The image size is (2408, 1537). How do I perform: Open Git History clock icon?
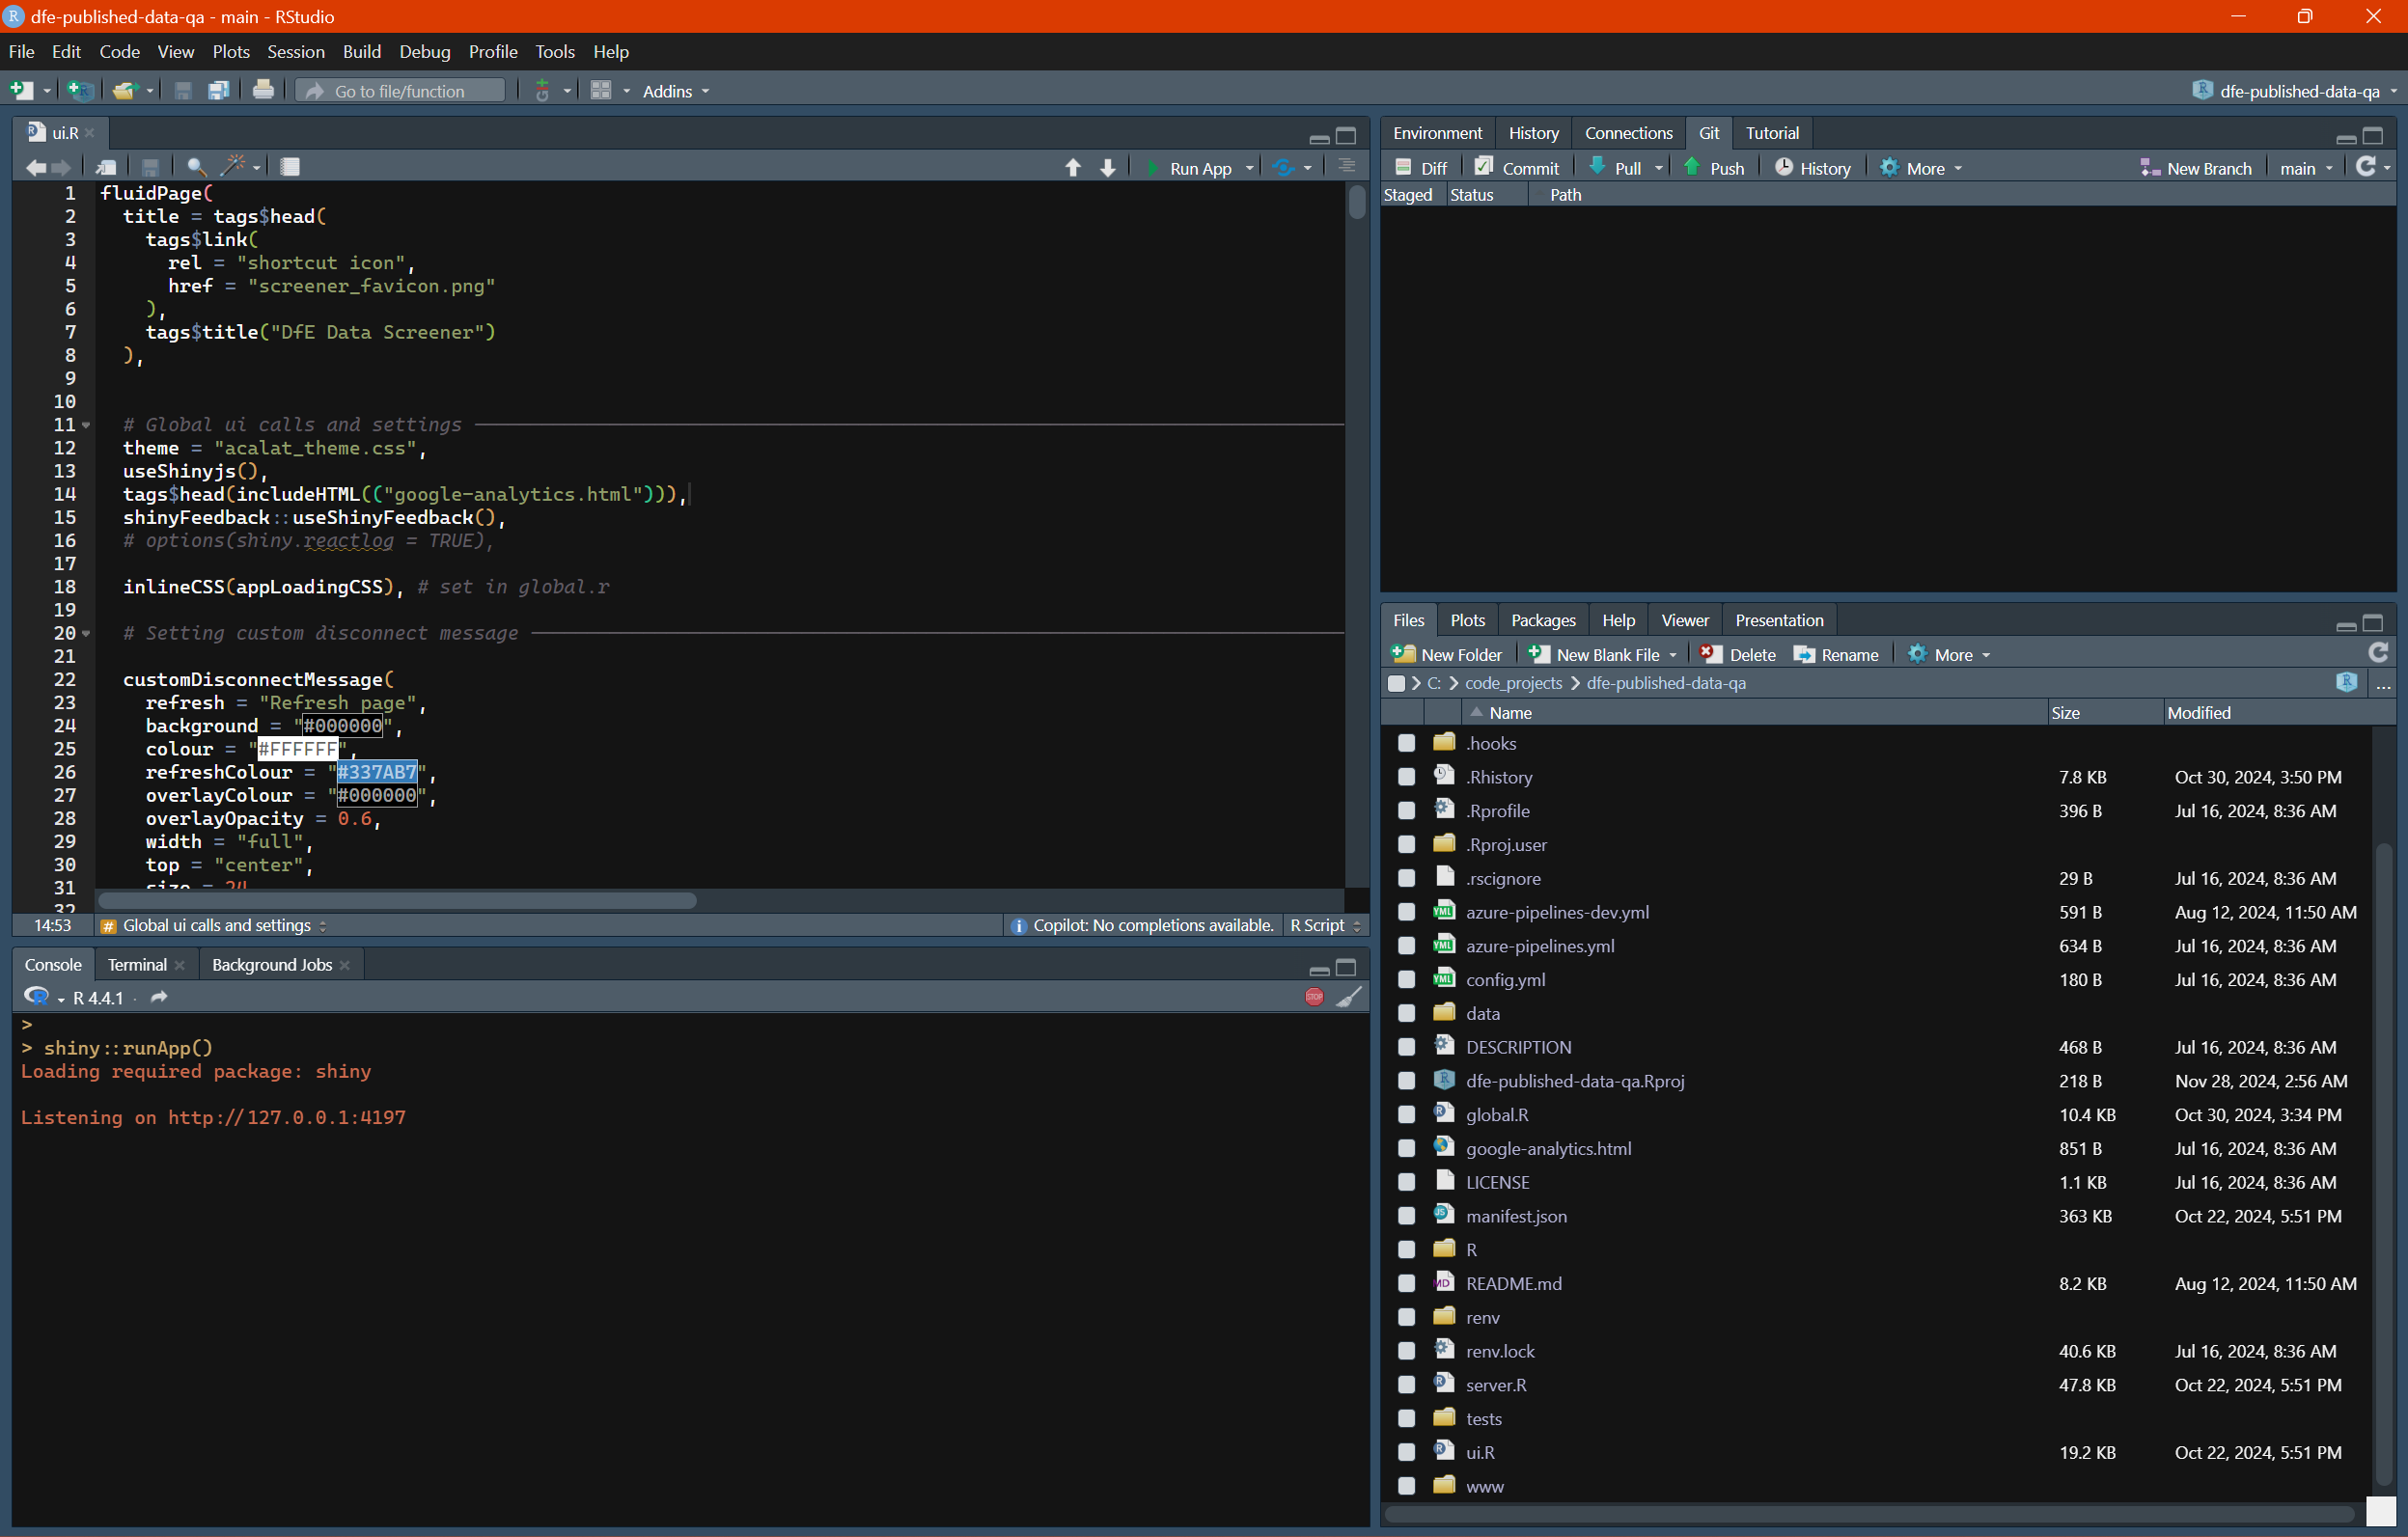tap(1783, 168)
